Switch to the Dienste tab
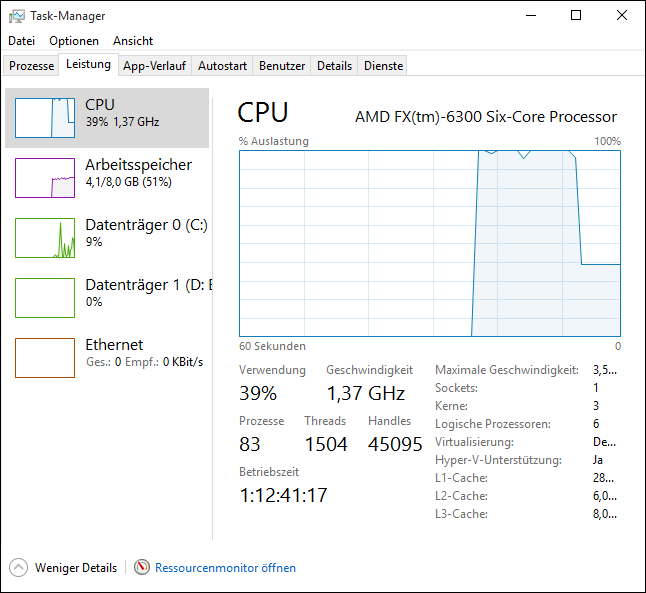Image resolution: width=646 pixels, height=593 pixels. coord(384,66)
